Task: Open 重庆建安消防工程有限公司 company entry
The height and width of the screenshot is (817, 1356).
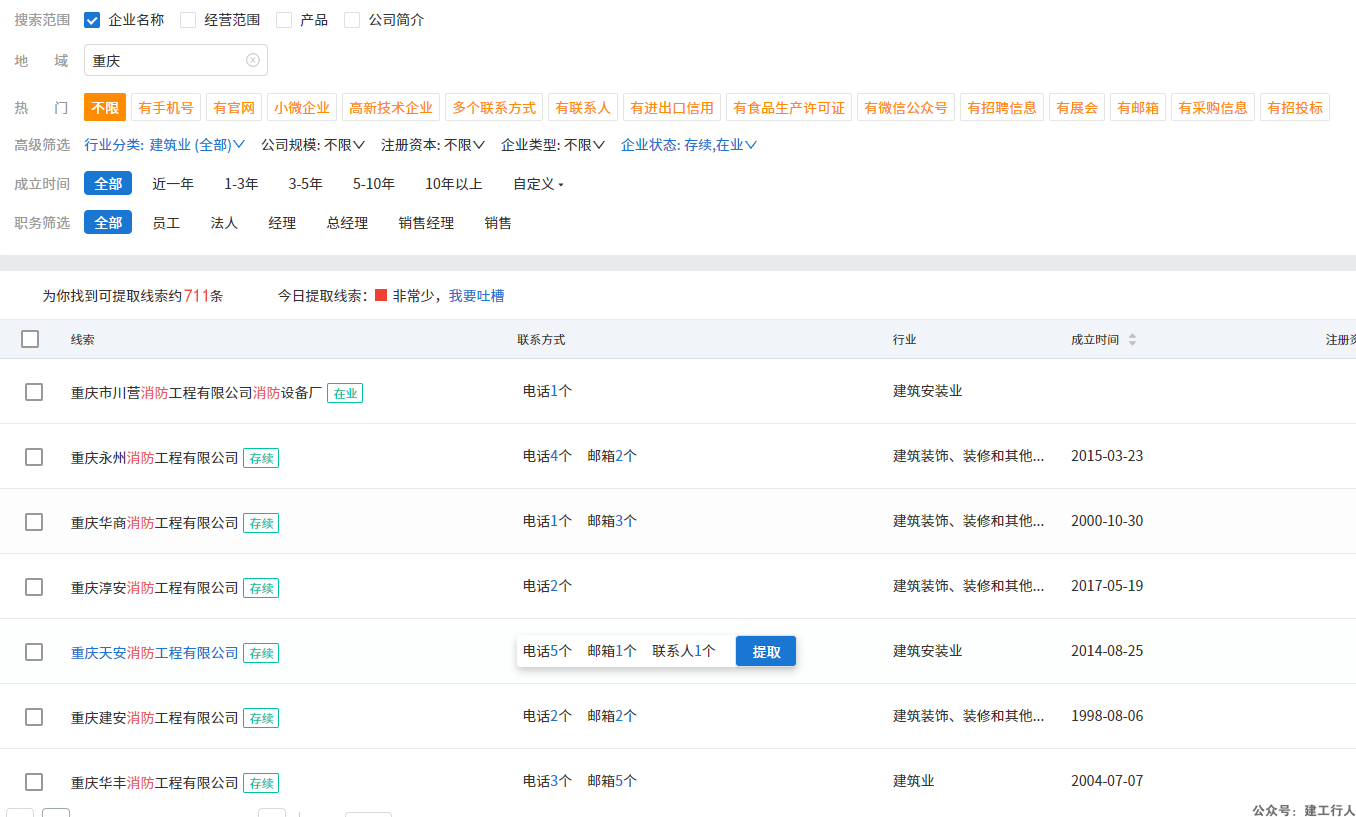Action: (155, 718)
